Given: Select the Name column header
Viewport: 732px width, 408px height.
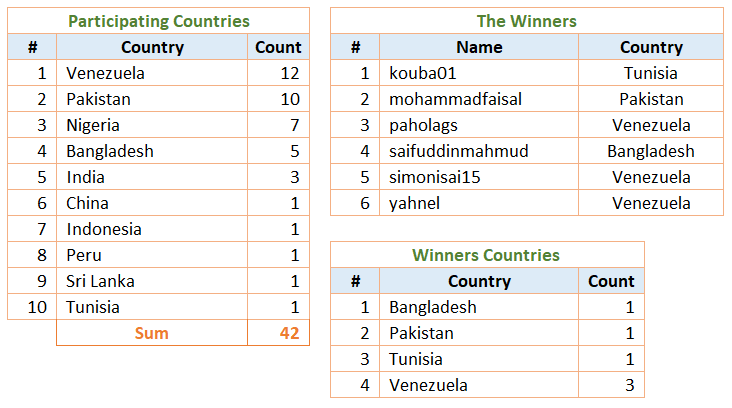Looking at the screenshot, I should 479,47.
